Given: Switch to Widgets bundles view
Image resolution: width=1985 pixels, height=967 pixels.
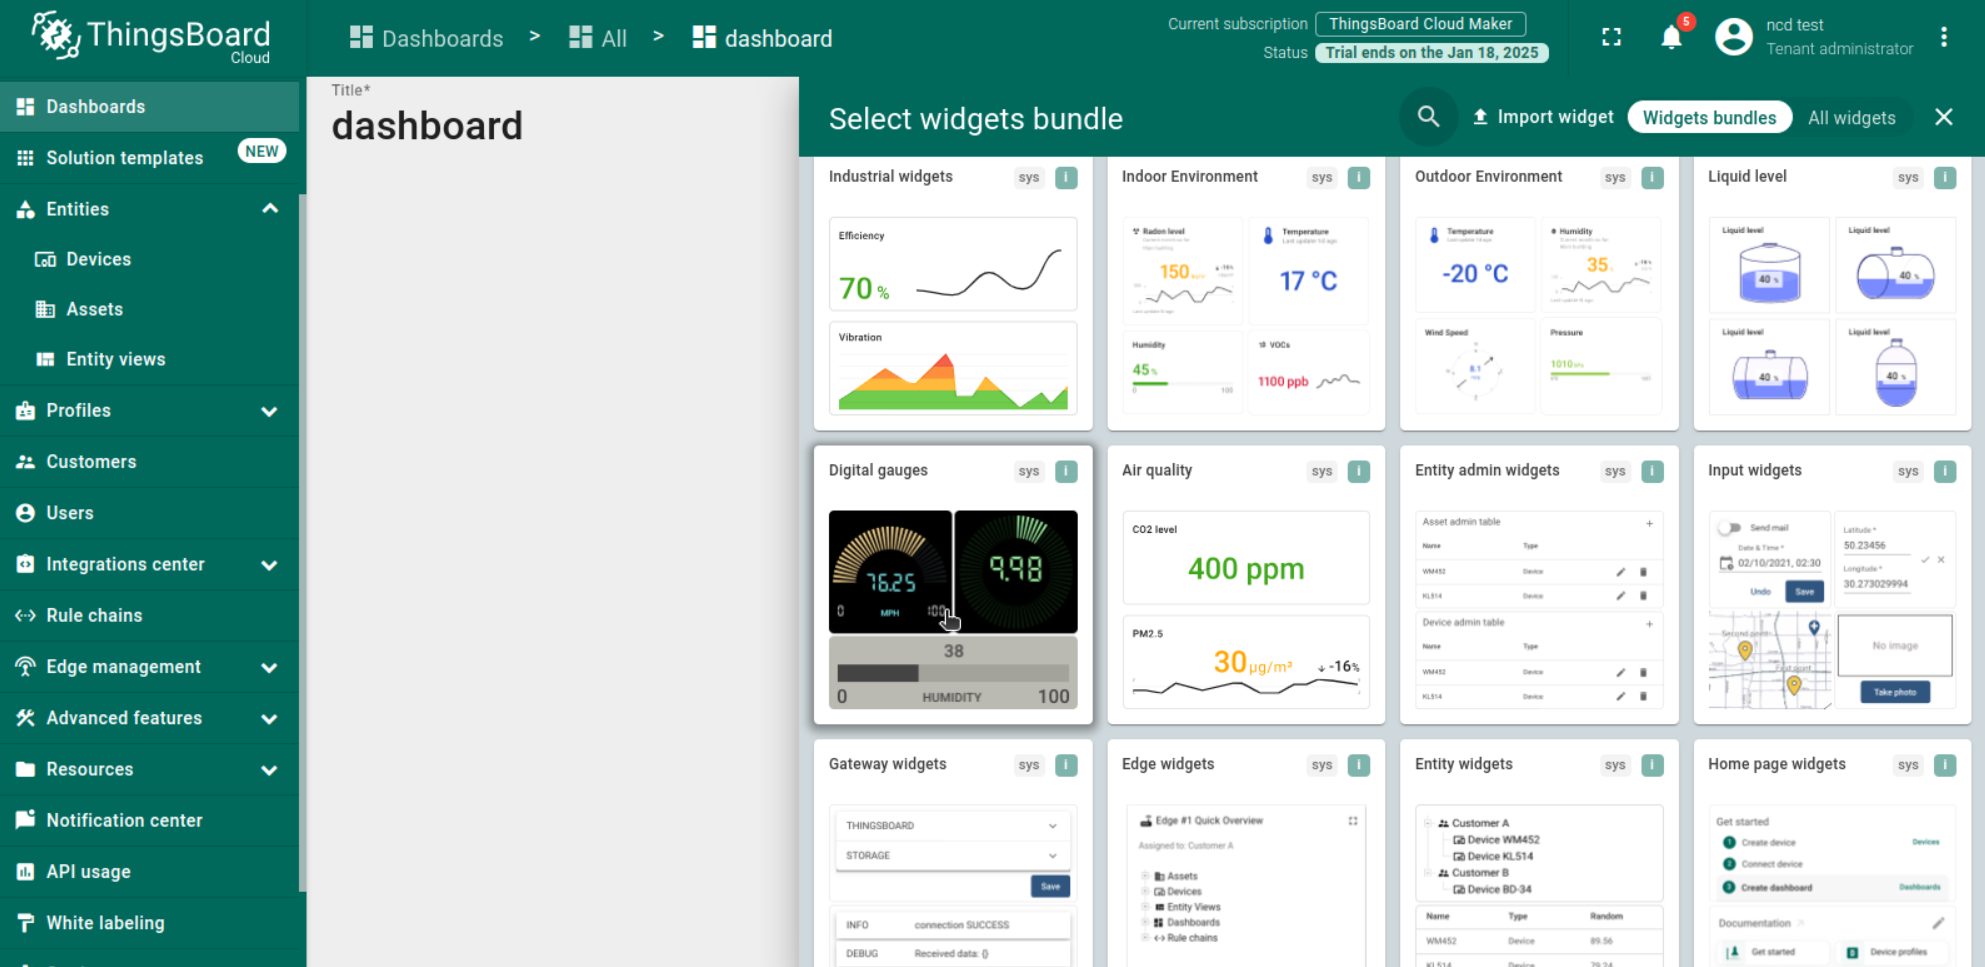Looking at the screenshot, I should point(1709,118).
